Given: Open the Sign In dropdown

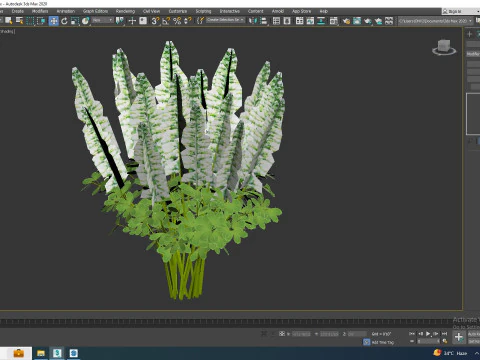Looking at the screenshot, I should (460, 11).
